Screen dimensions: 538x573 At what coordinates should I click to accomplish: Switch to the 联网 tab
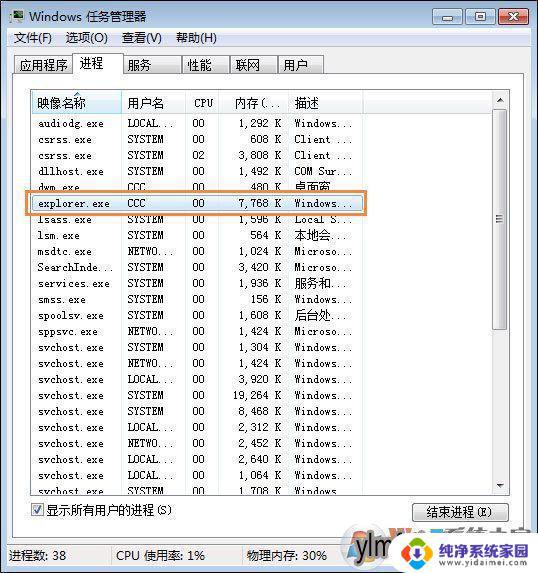point(254,65)
